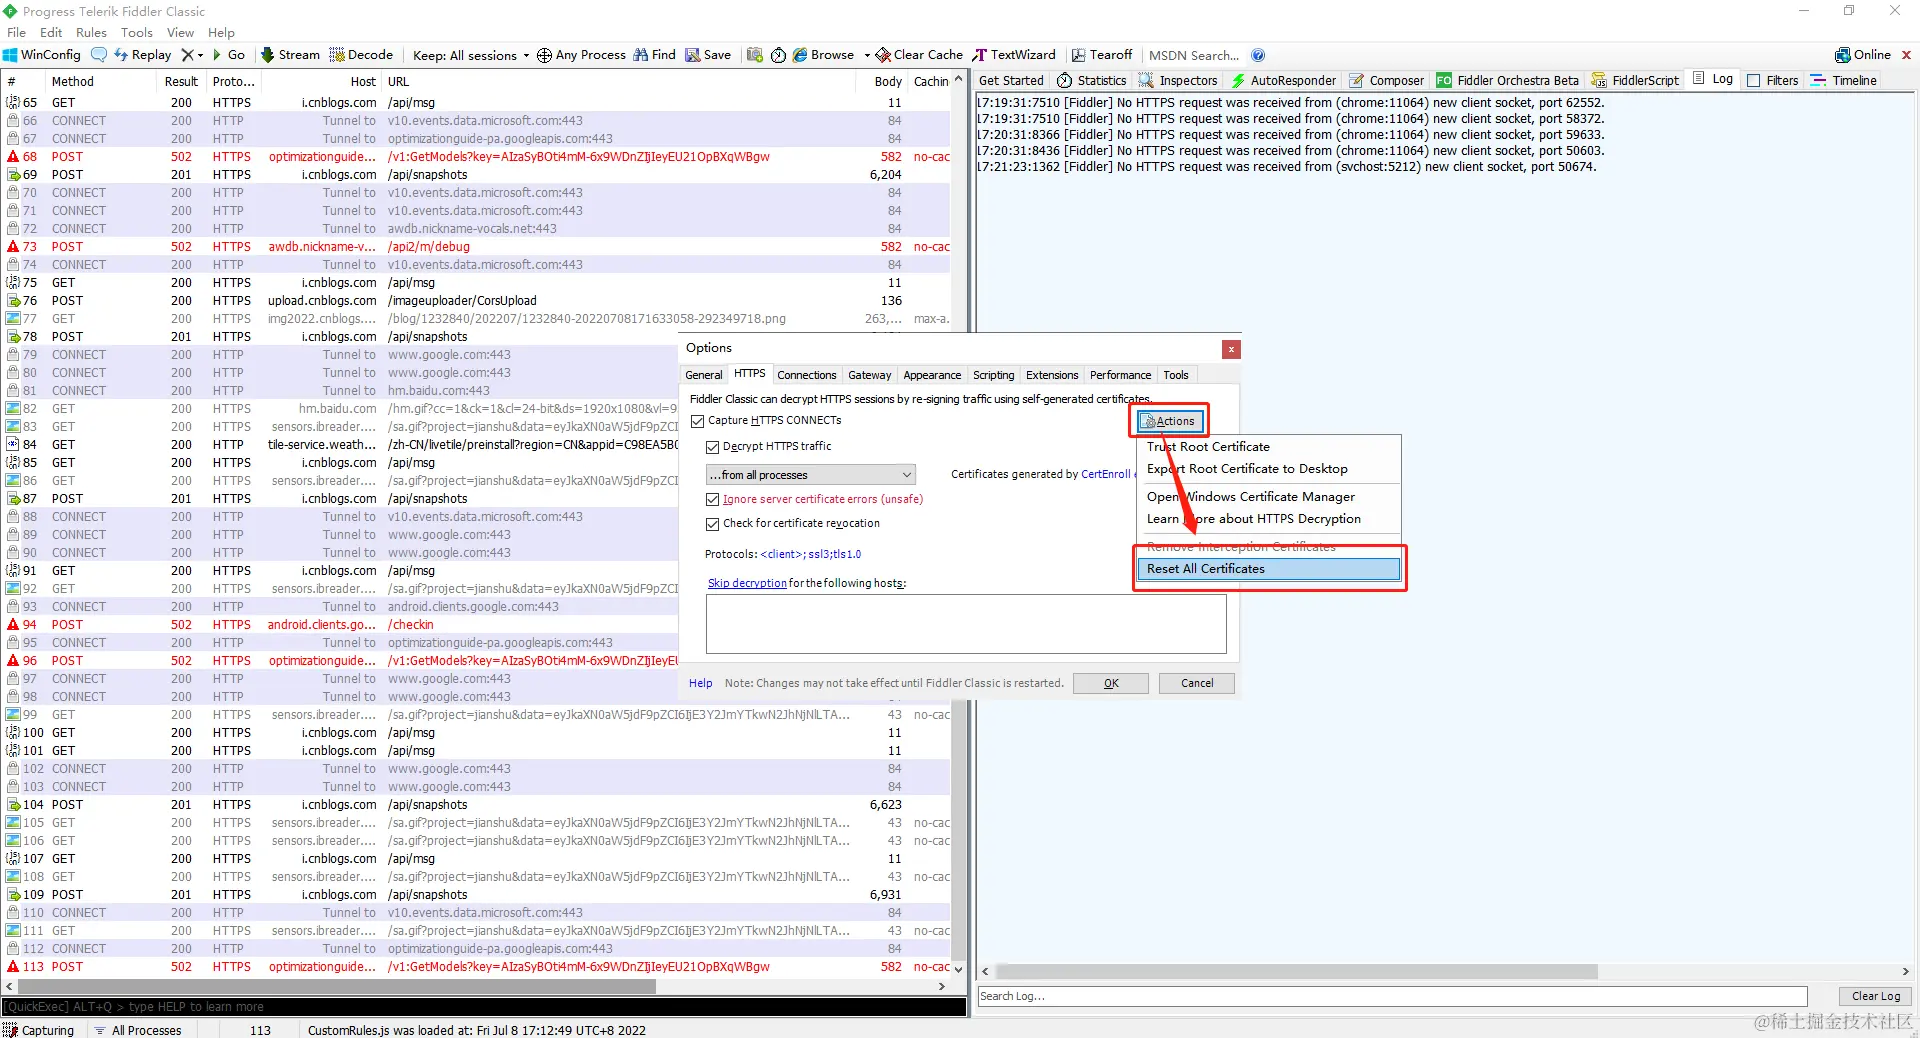Viewport: 1920px width, 1038px height.
Task: Open the View menu
Action: 180,32
